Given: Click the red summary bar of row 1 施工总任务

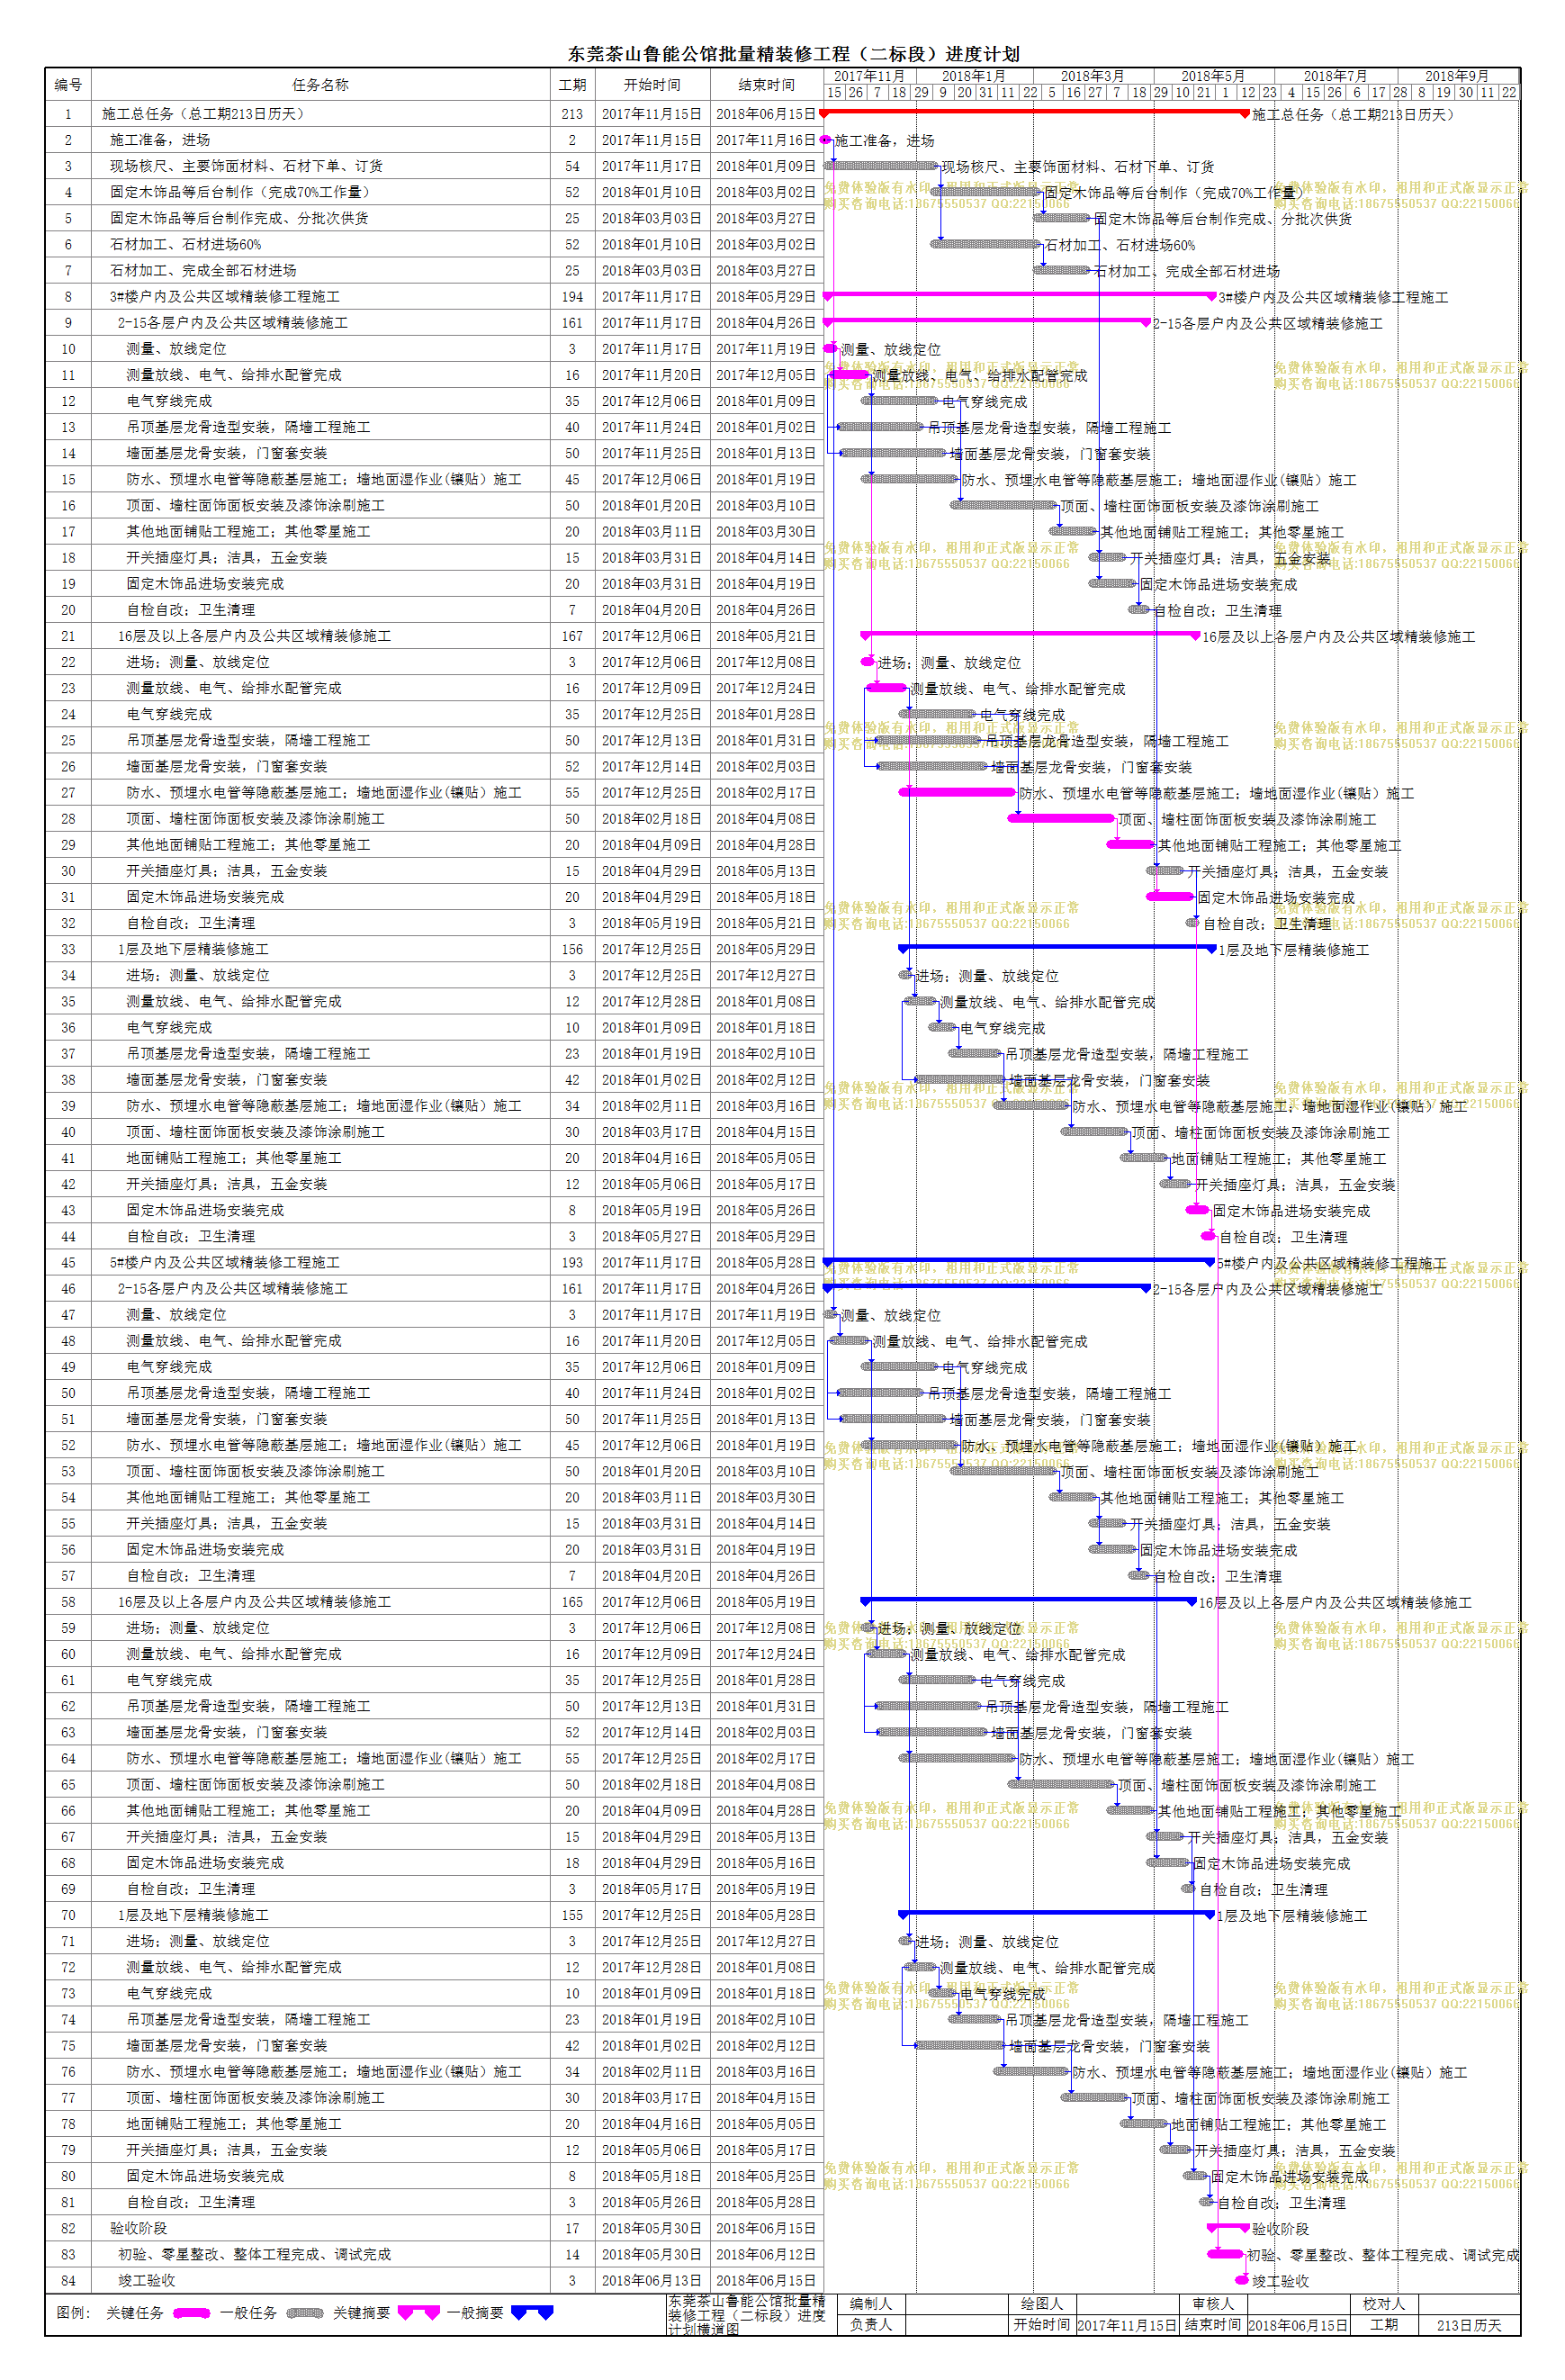Looking at the screenshot, I should coord(1034,113).
